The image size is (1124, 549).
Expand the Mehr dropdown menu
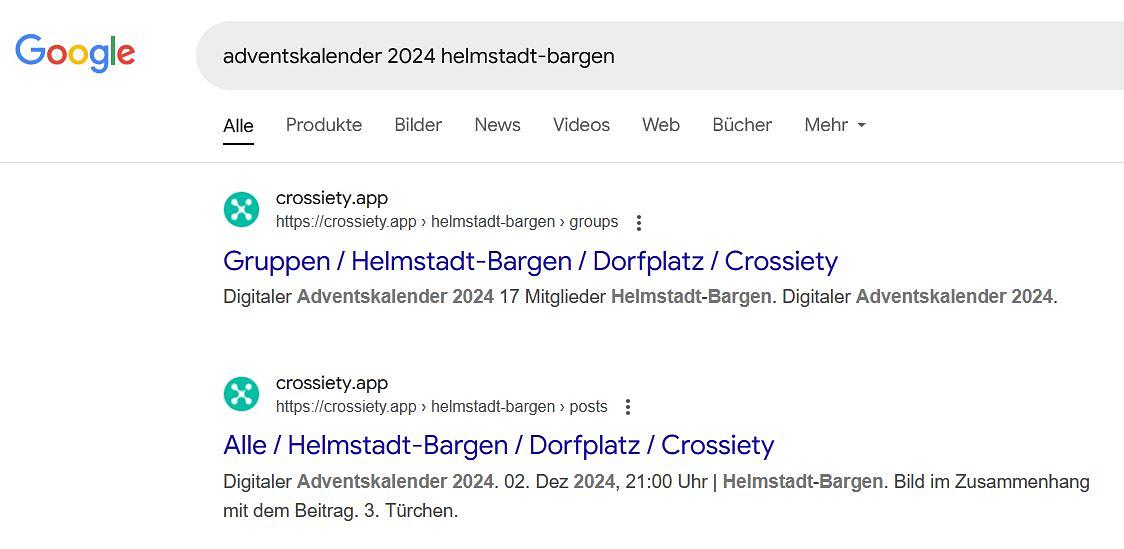point(835,125)
